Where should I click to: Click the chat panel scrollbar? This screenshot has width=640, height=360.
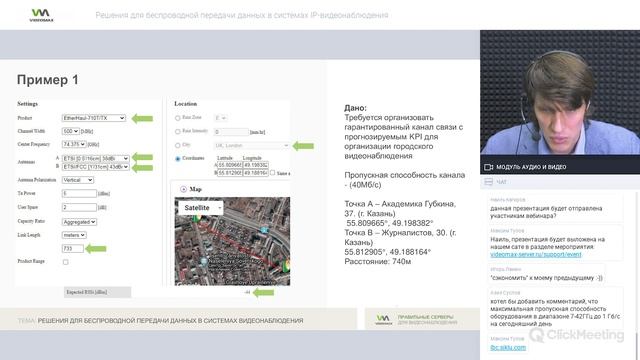637,345
